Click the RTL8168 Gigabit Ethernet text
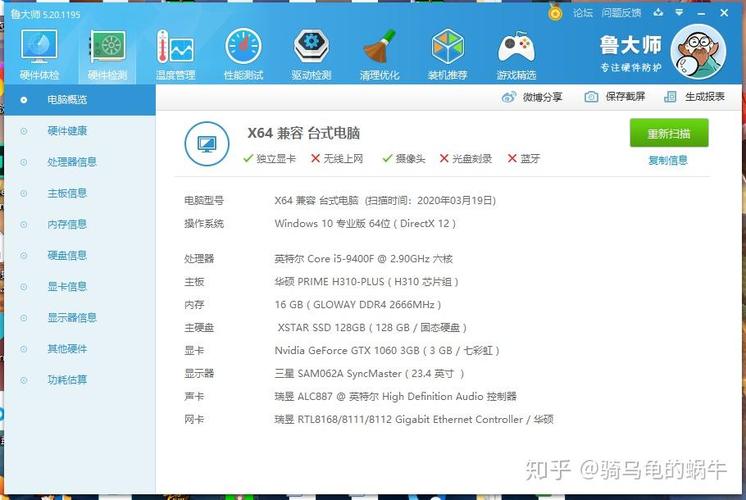The image size is (746, 500). 414,420
